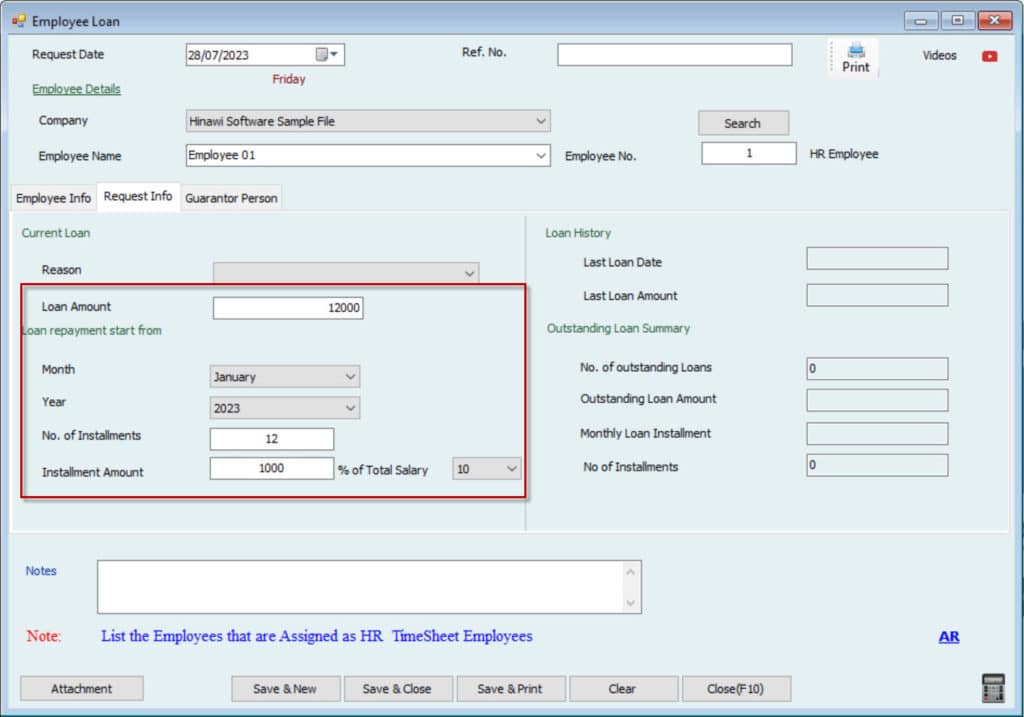
Task: Open the Employee Details link
Action: [76, 89]
